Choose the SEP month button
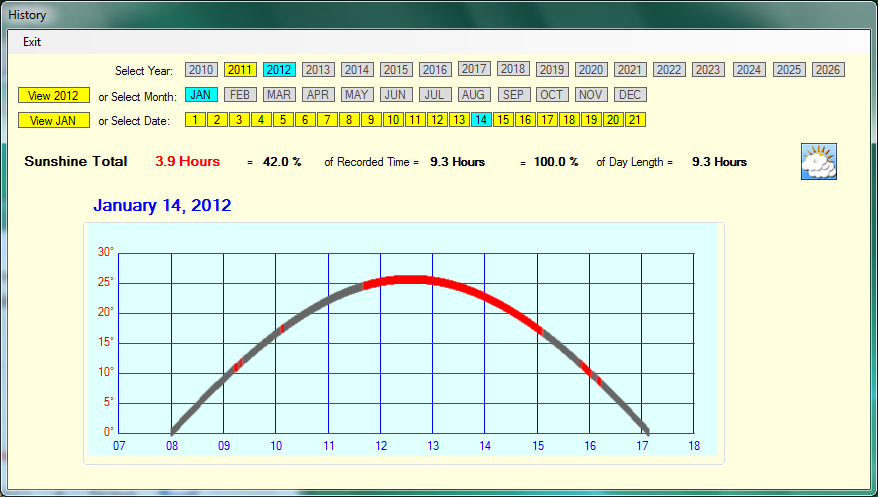The height and width of the screenshot is (497, 878). coord(514,95)
